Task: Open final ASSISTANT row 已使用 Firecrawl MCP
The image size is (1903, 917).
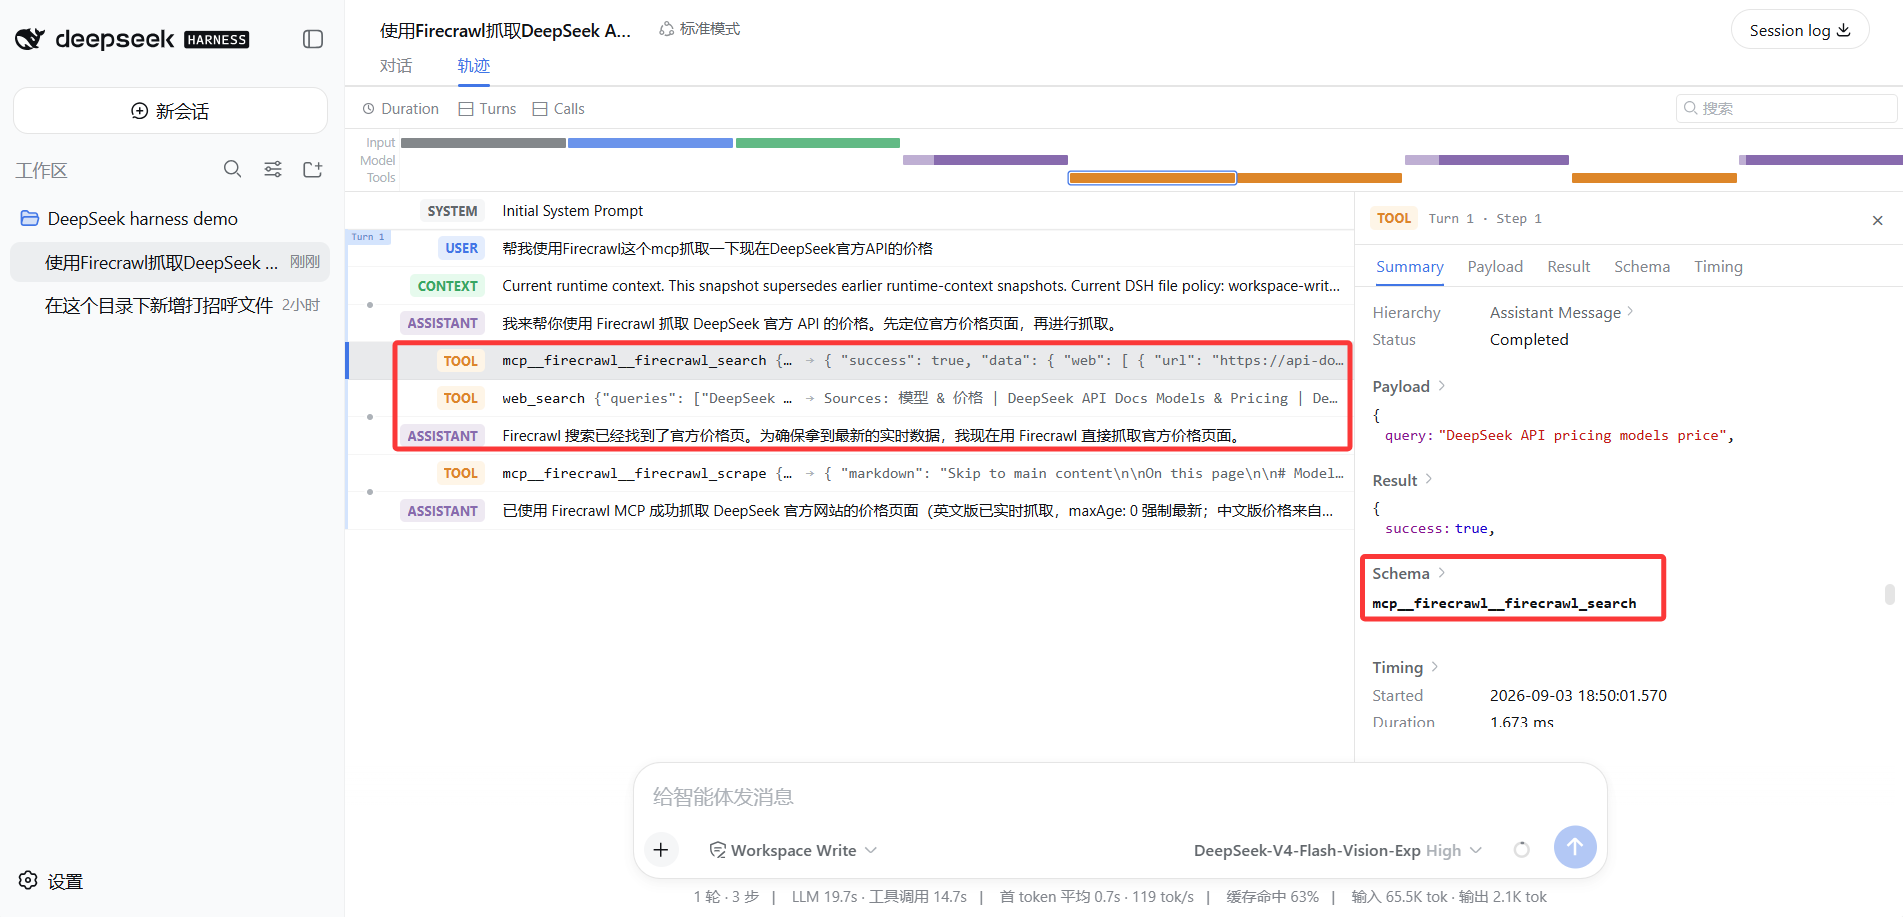Action: (850, 511)
